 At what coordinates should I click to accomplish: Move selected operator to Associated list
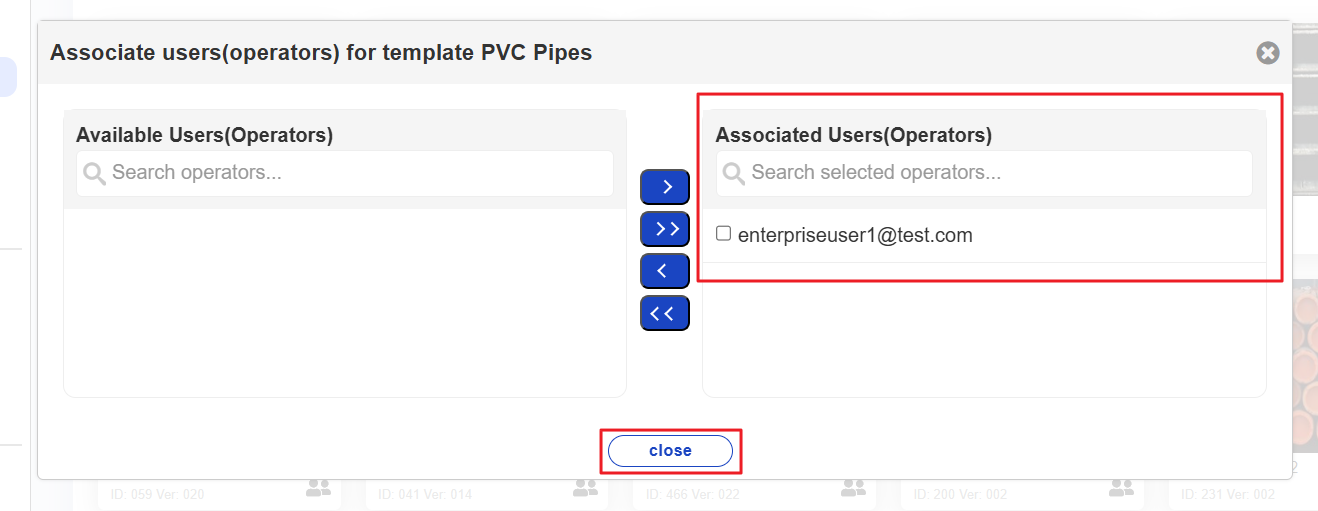point(665,187)
